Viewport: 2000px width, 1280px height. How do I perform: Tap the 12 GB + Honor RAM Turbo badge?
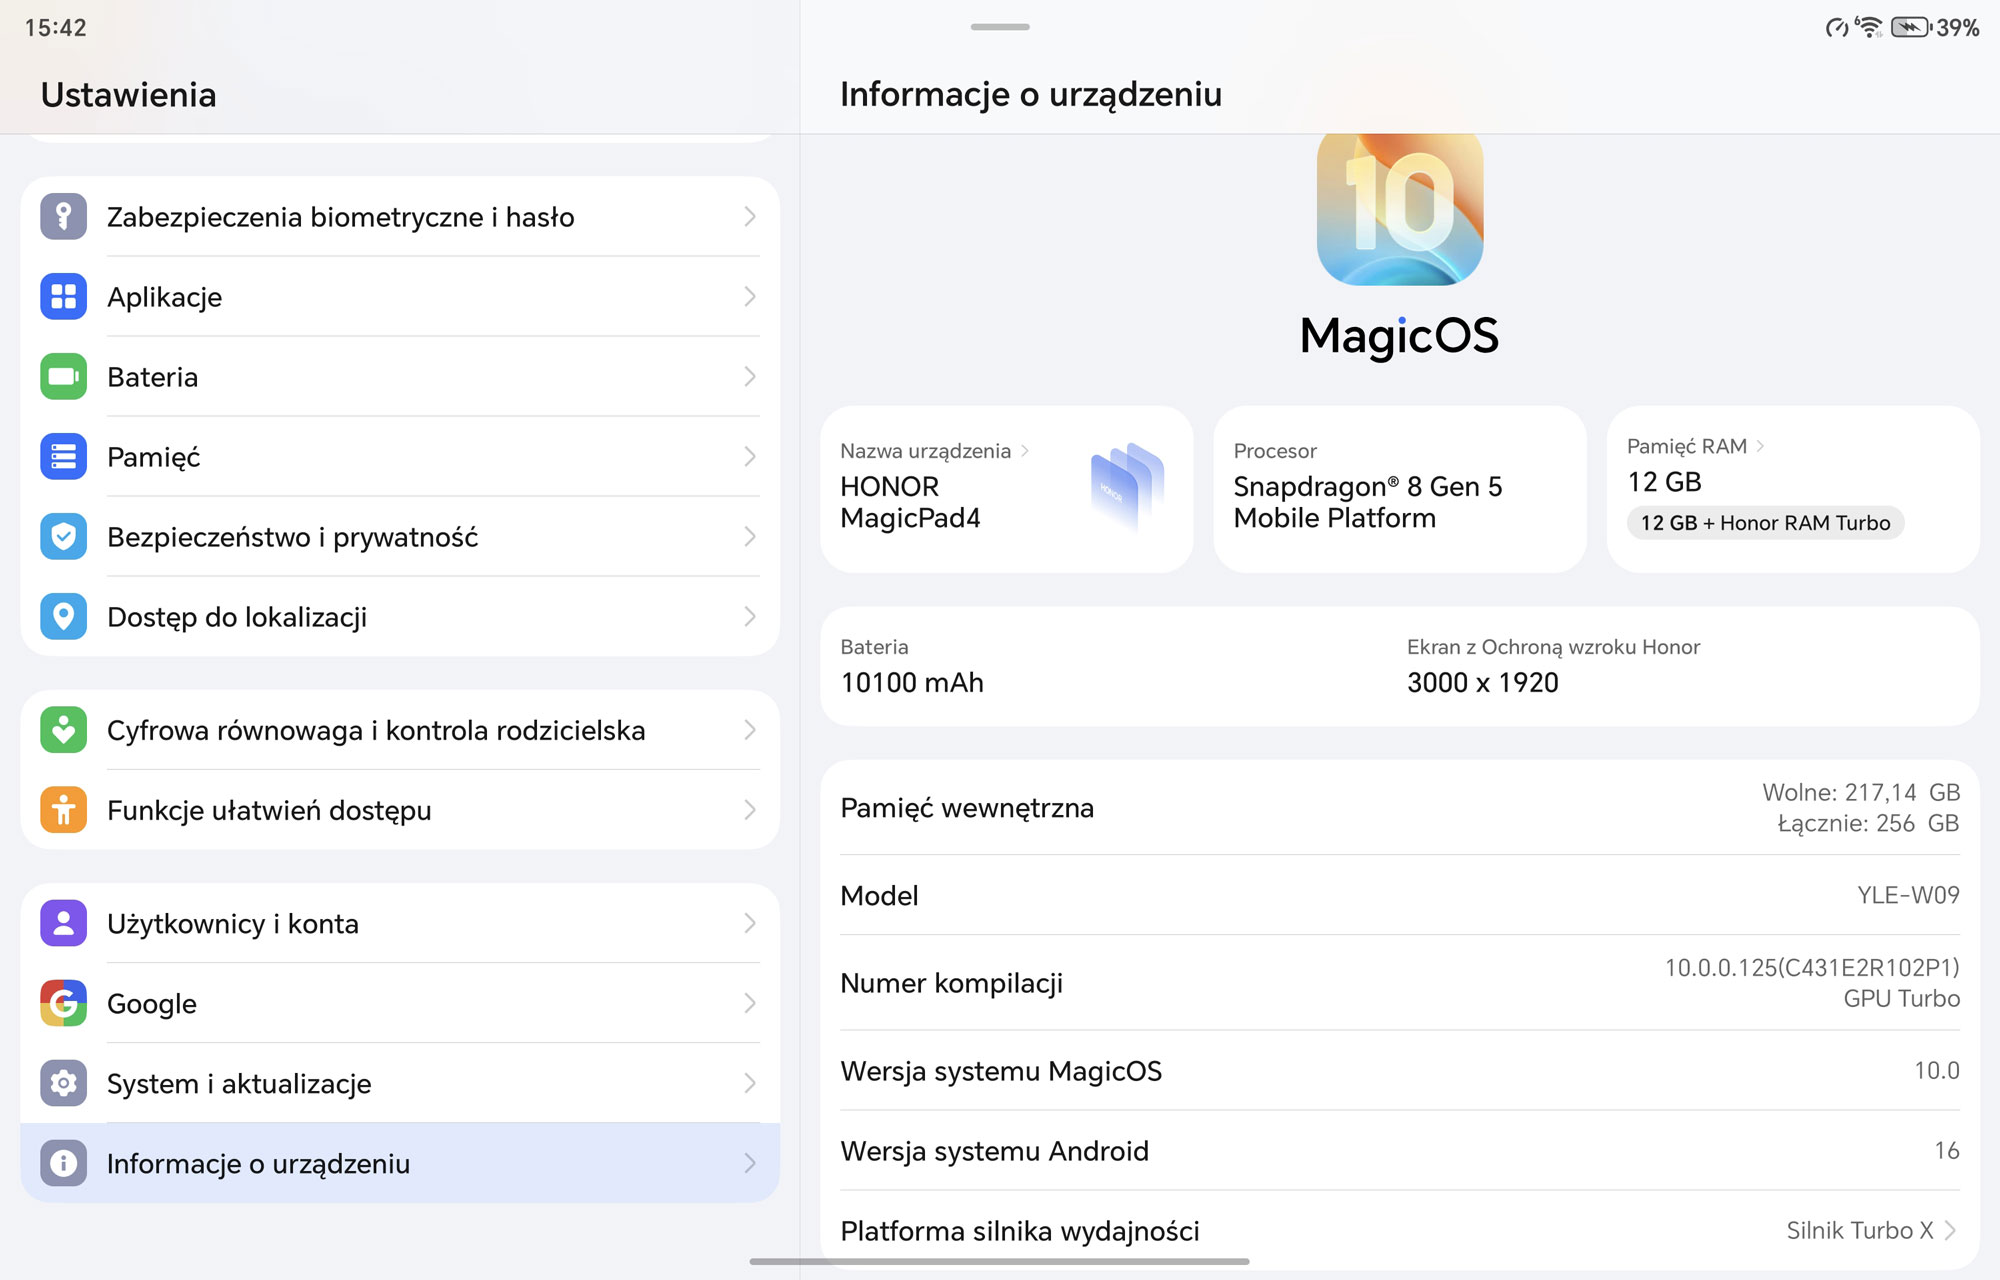pyautogui.click(x=1765, y=523)
